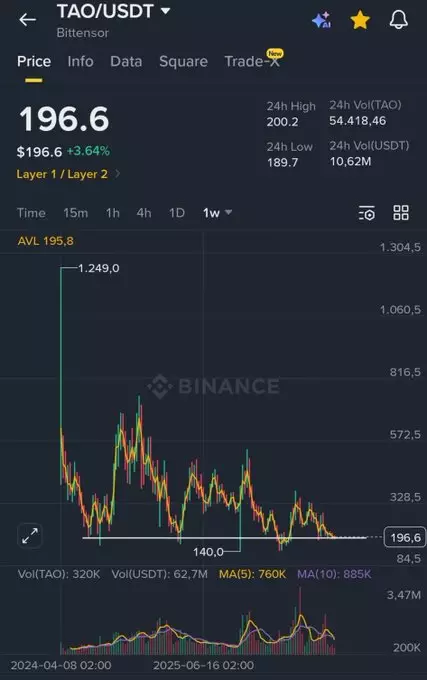Expand chart to fullscreen with arrows icon

click(x=30, y=536)
